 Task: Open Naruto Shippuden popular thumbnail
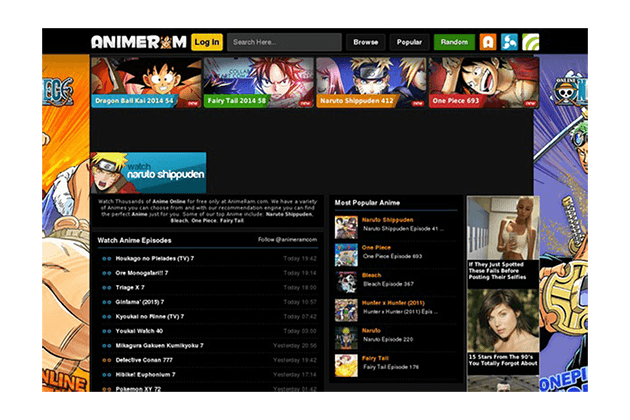[346, 227]
